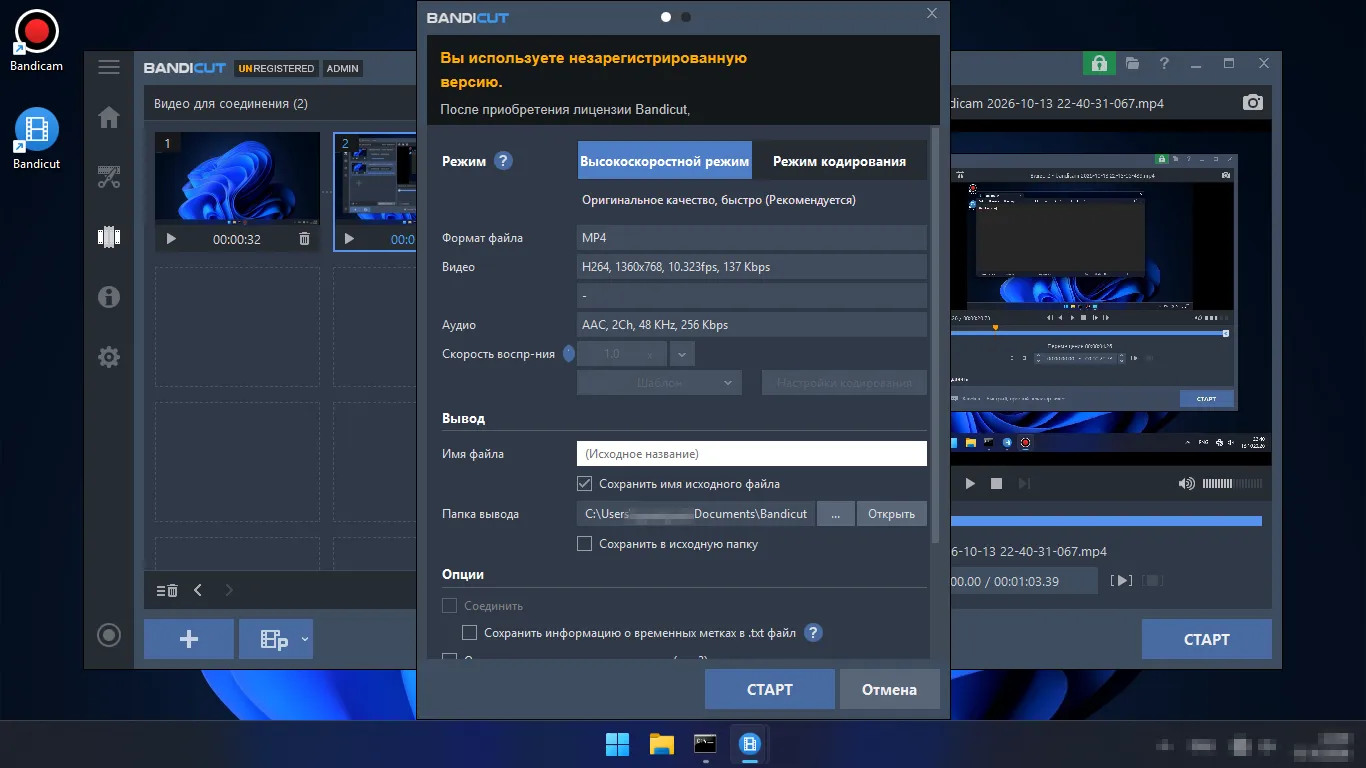Check the save timestamps to .txt option
The width and height of the screenshot is (1366, 768).
(x=469, y=633)
